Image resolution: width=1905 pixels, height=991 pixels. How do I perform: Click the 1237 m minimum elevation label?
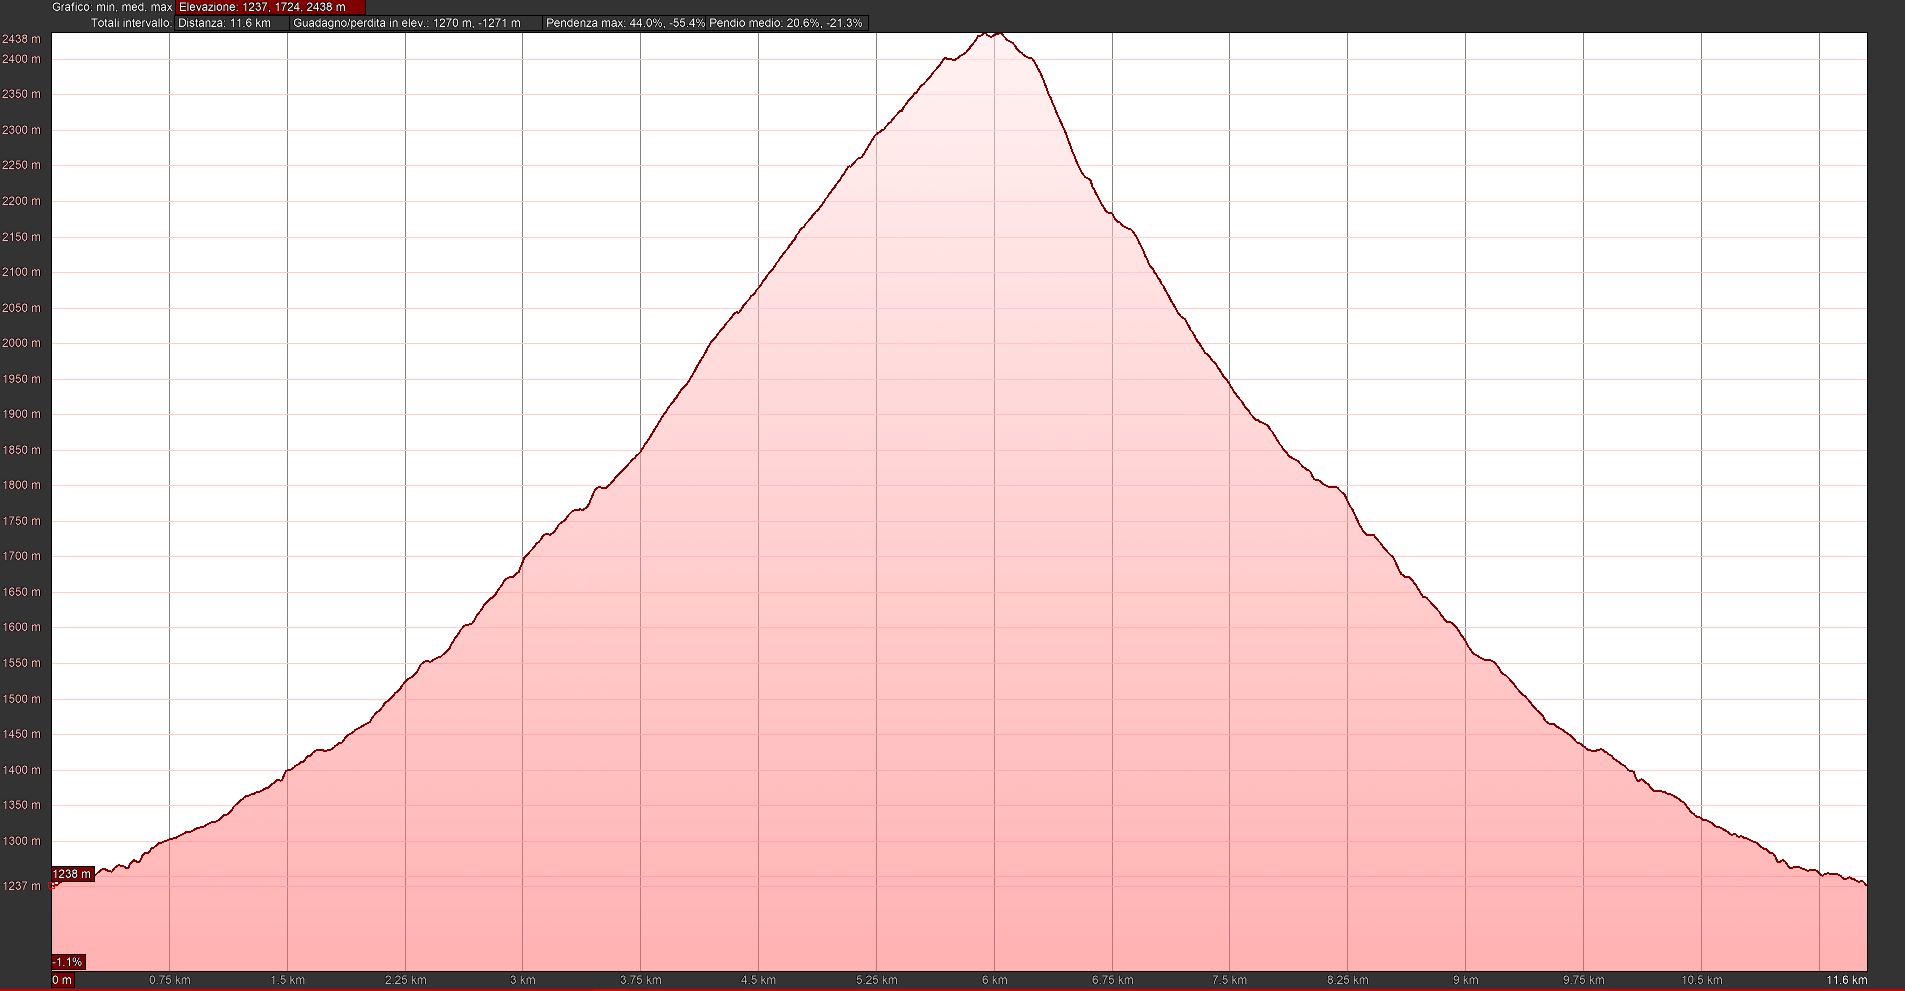22,886
